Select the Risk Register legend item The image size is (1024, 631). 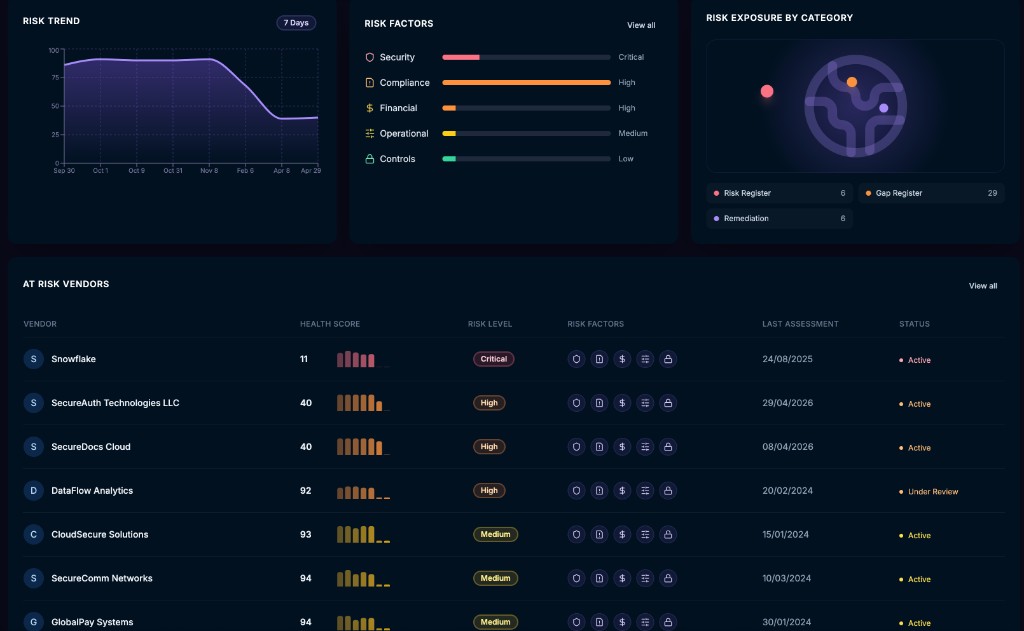click(x=779, y=193)
